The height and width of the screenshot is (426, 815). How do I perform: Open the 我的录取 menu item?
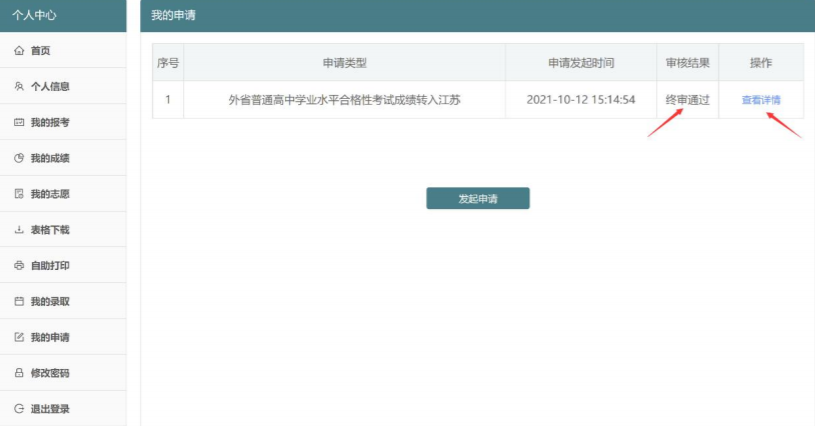49,301
